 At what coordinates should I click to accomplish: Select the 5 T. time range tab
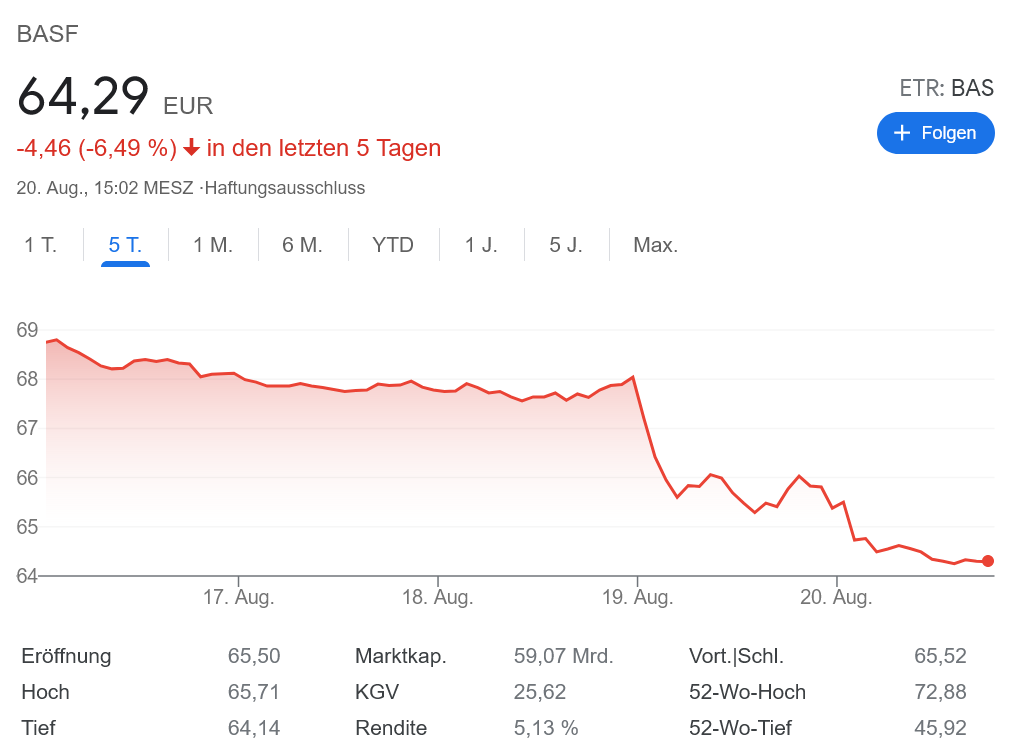click(125, 245)
